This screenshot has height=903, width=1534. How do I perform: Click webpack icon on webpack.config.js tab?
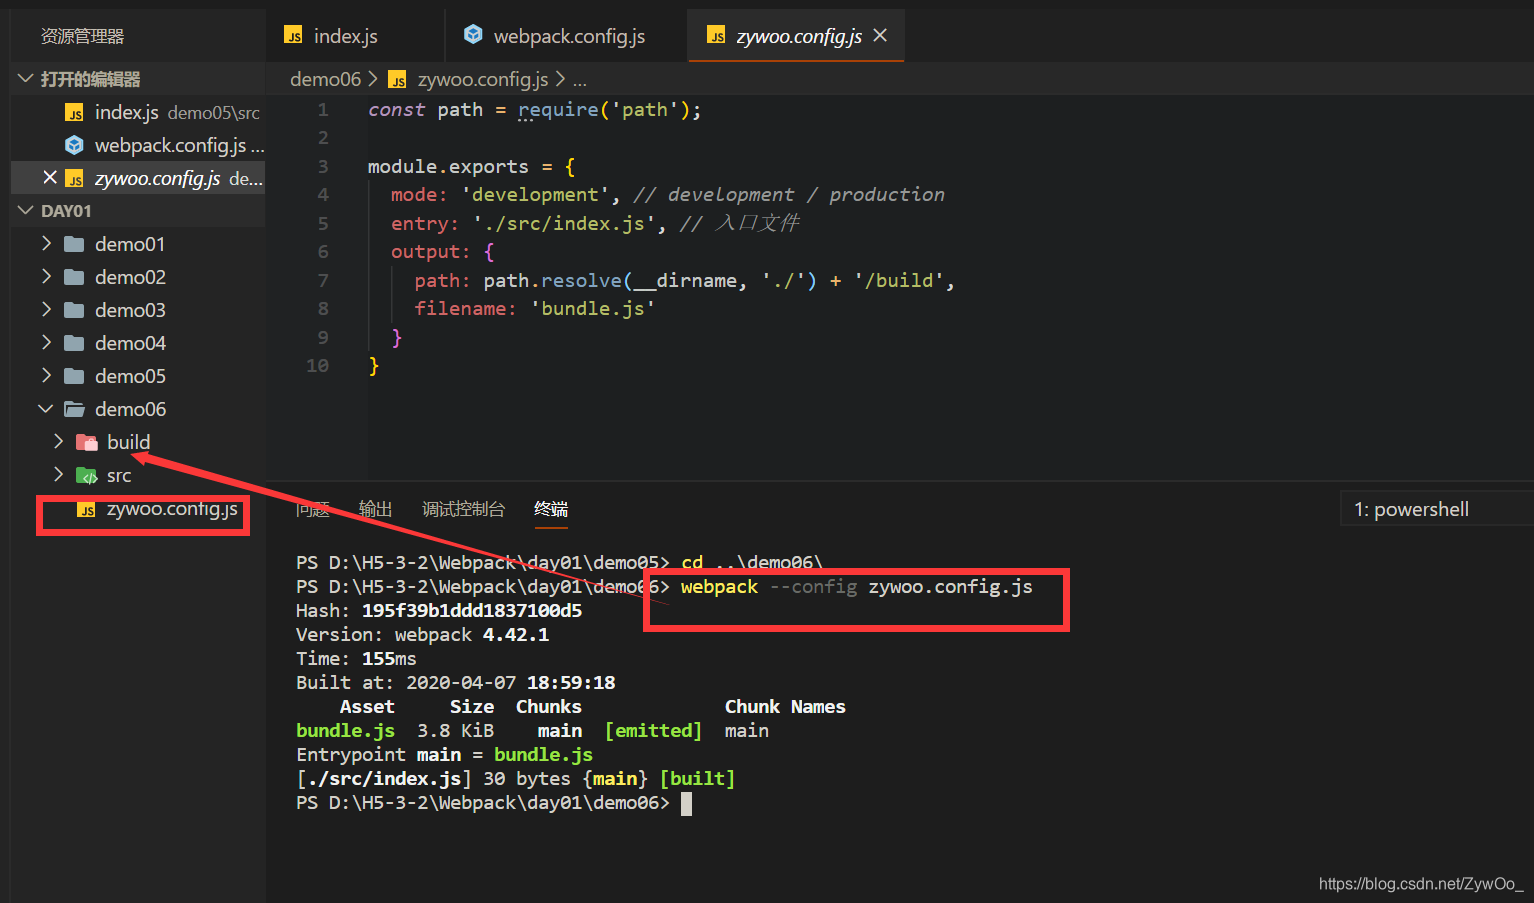473,35
